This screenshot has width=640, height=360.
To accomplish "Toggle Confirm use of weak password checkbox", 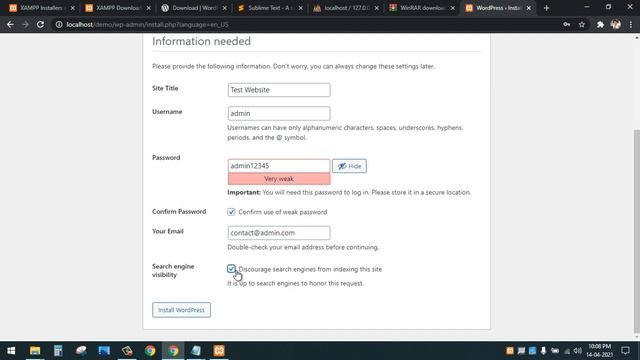I will (231, 212).
